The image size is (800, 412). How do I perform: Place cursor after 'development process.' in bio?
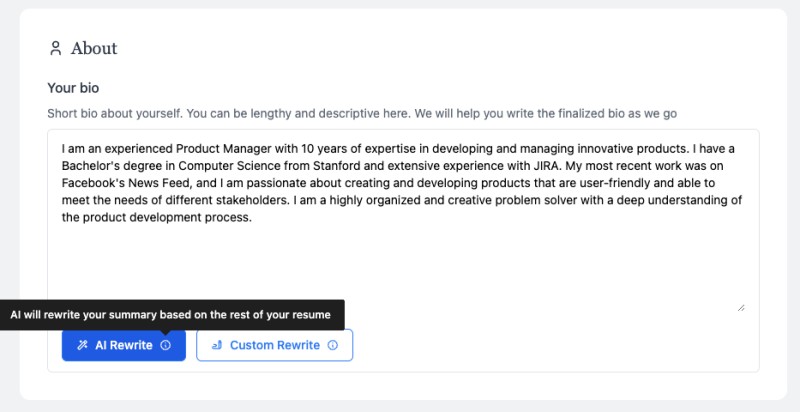pyautogui.click(x=253, y=218)
